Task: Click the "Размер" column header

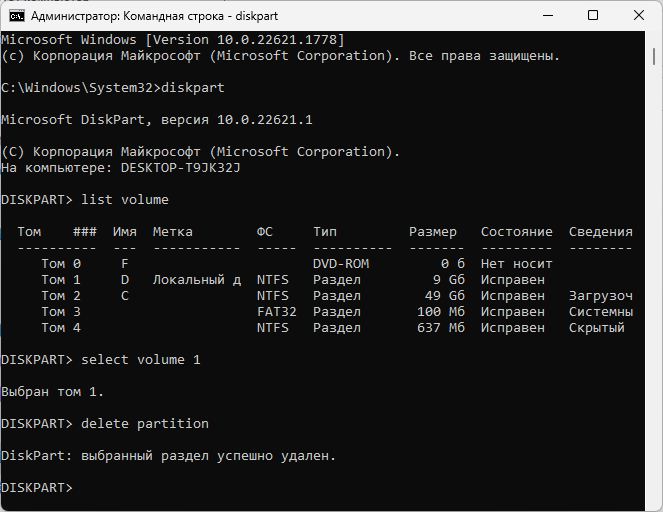Action: tap(432, 232)
